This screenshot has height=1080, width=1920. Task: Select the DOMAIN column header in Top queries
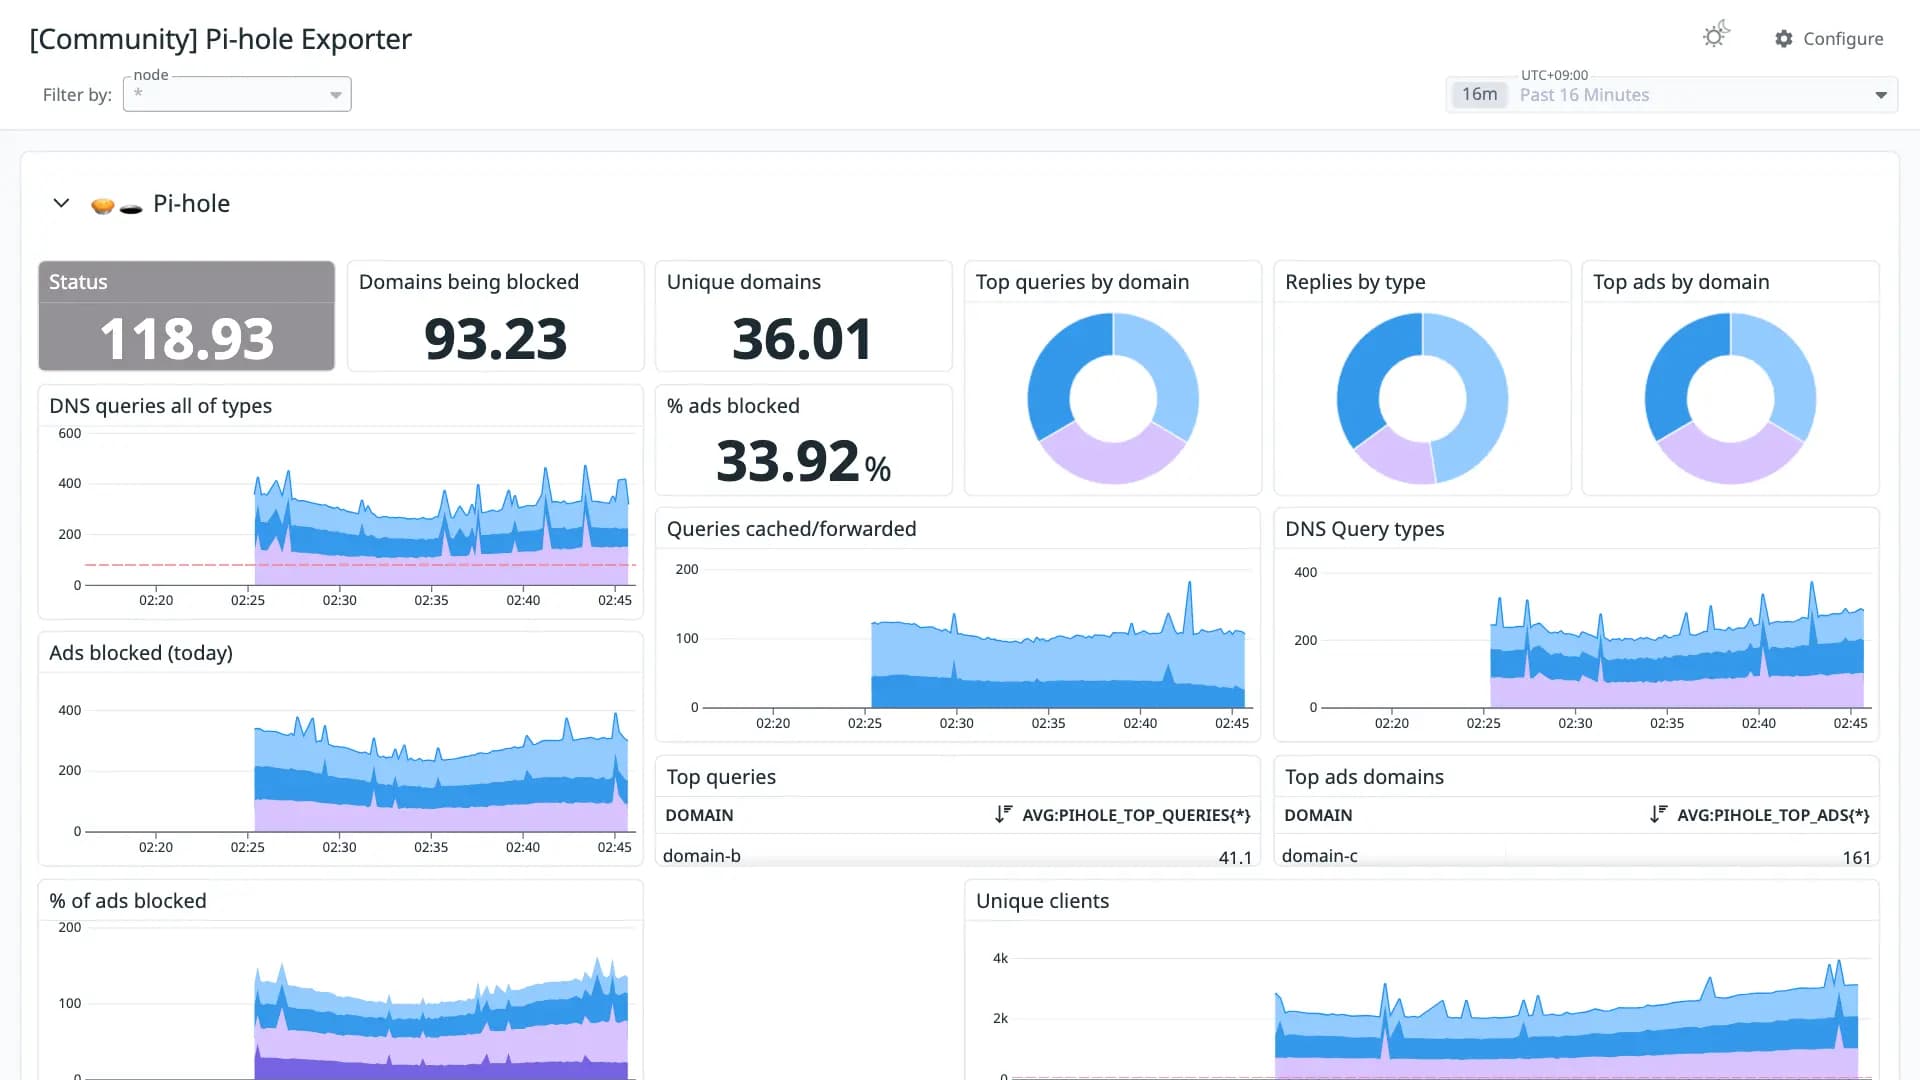(x=699, y=815)
